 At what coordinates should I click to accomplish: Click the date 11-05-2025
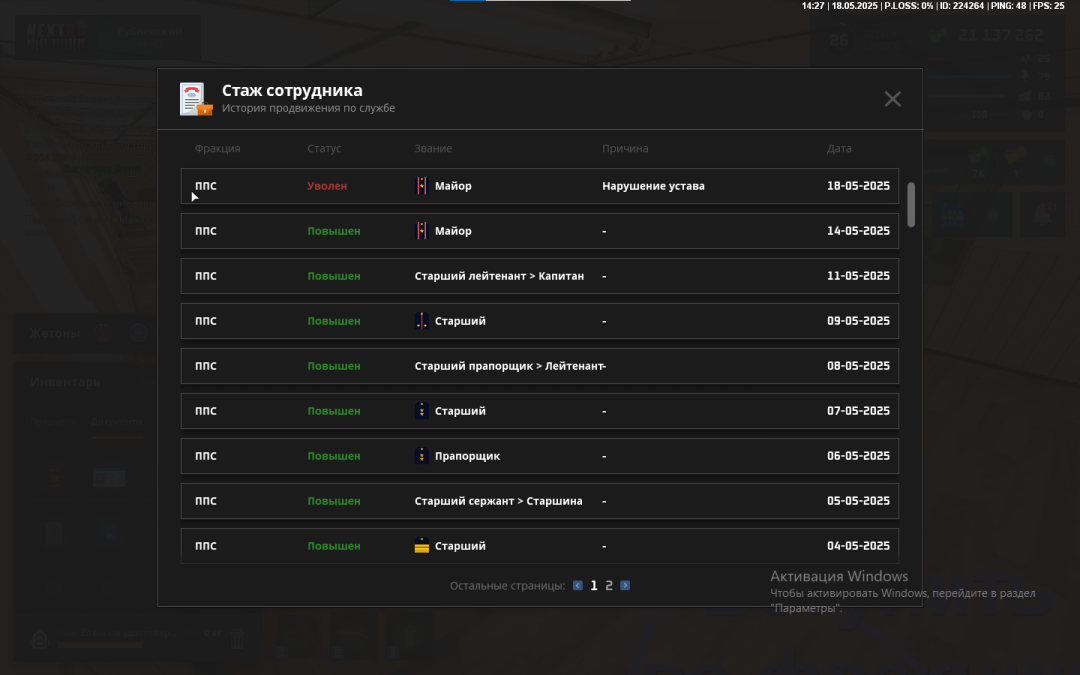click(858, 276)
